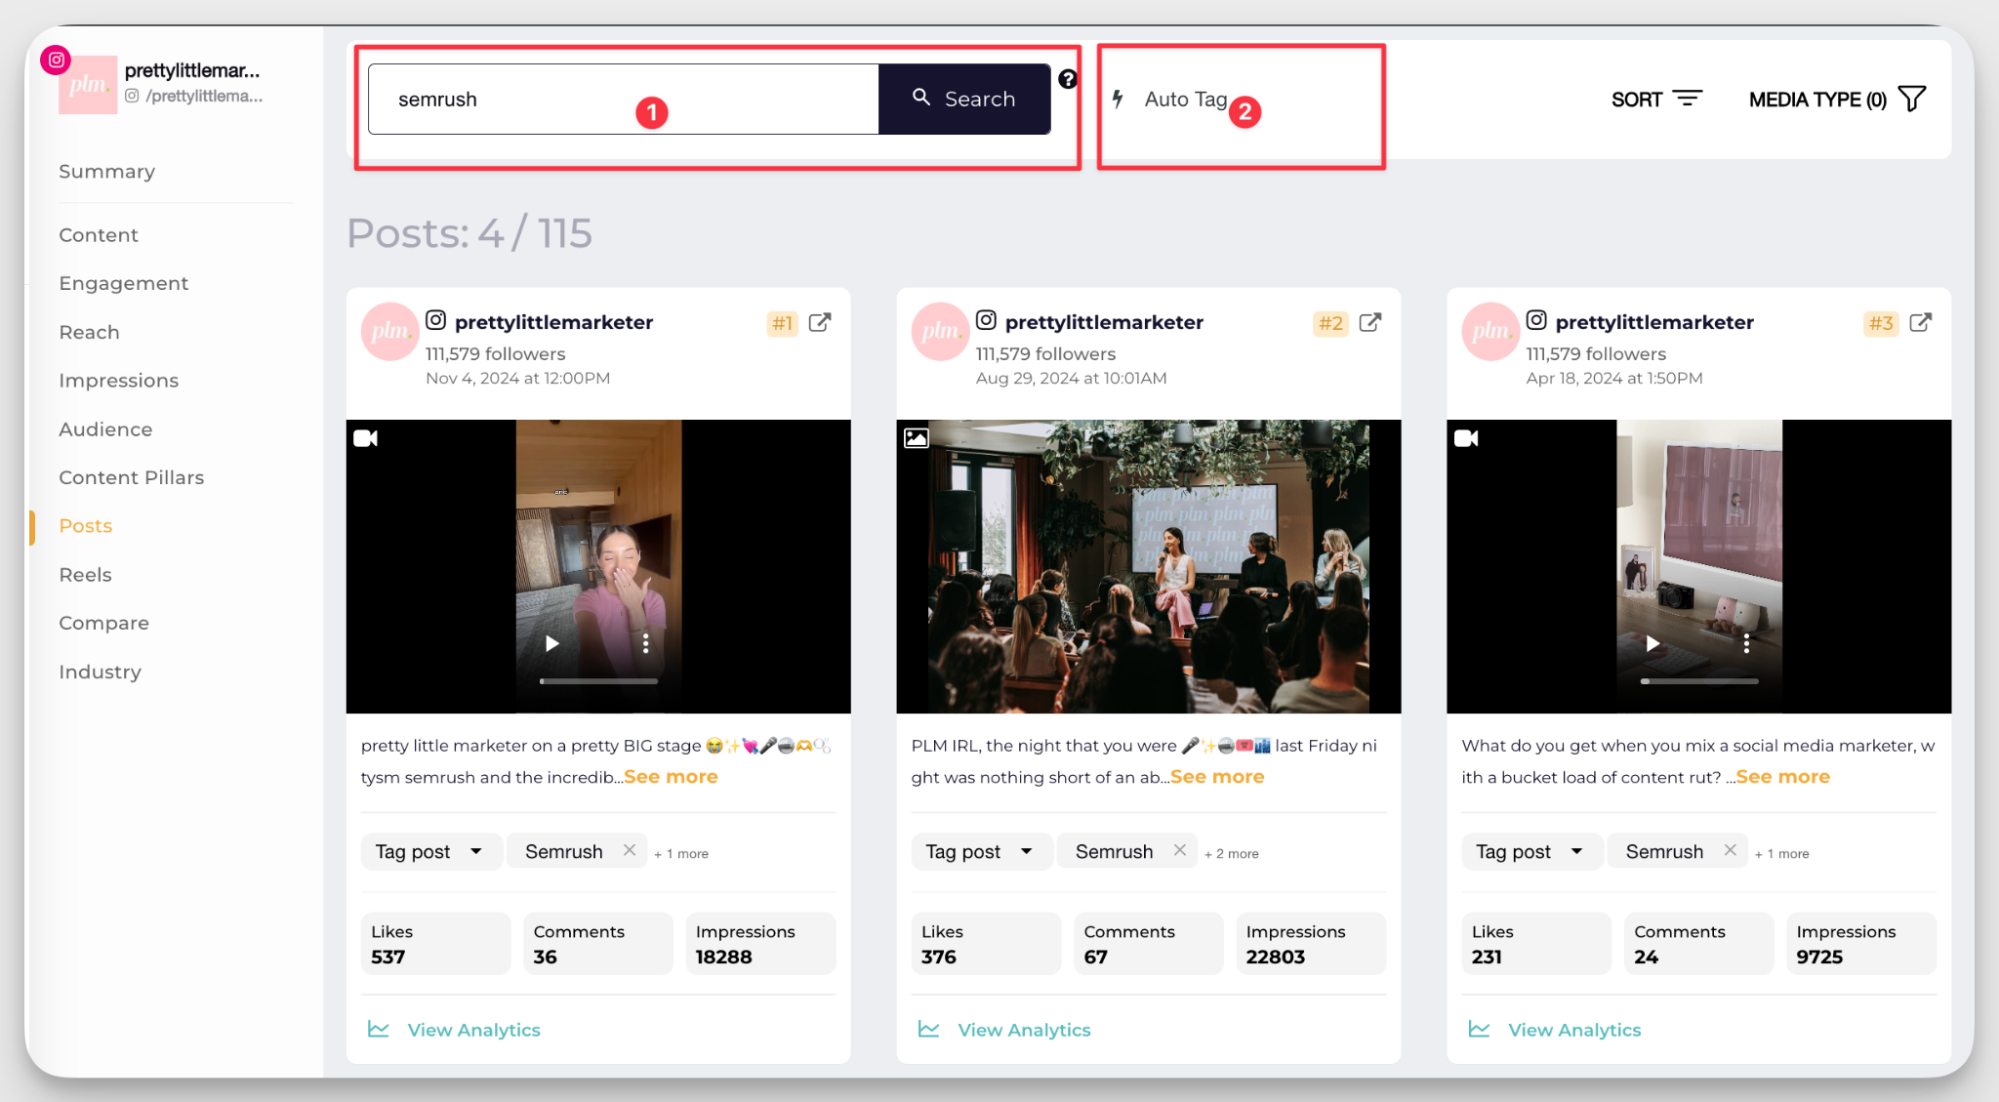Show + 1 more tags on post #1
Viewport: 1999px width, 1102px height.
[x=681, y=854]
